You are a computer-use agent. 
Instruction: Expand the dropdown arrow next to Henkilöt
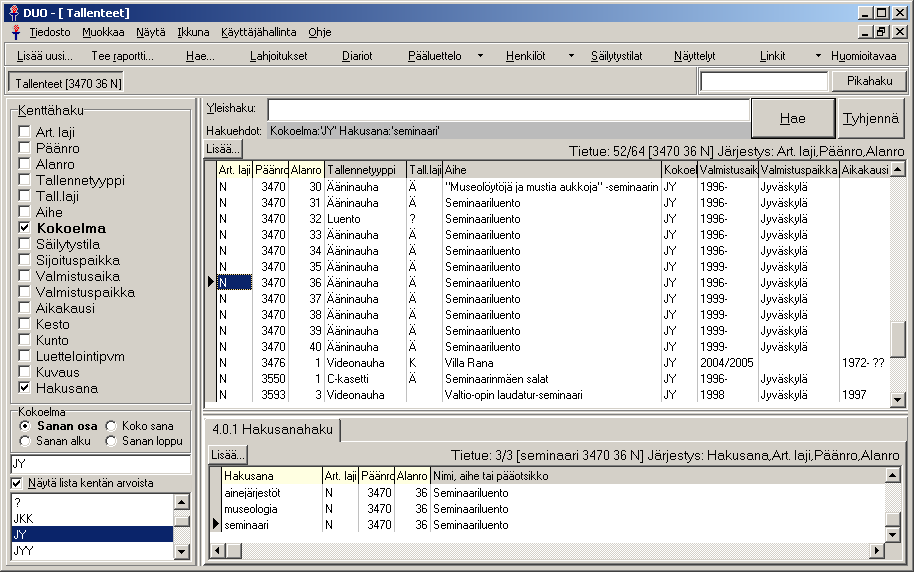click(571, 56)
